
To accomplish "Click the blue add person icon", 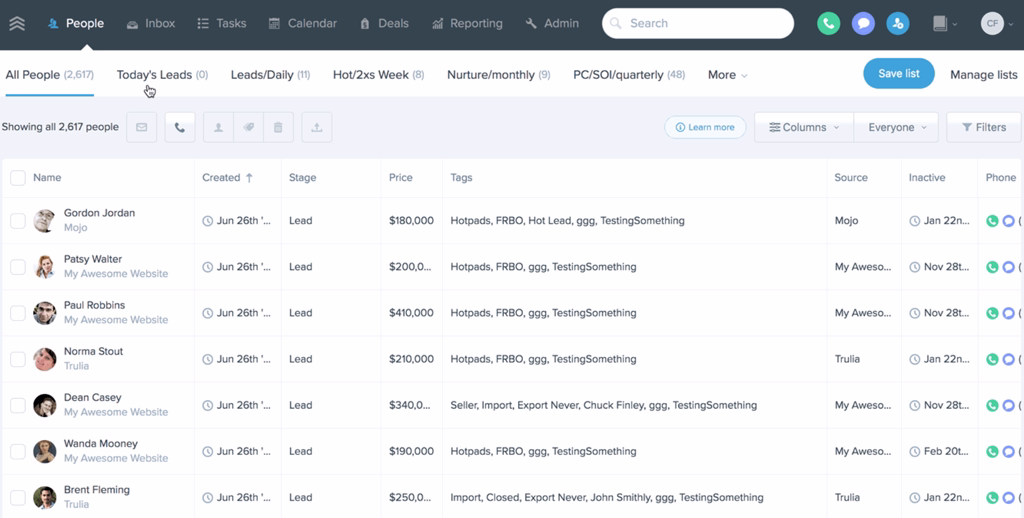I will [x=898, y=23].
